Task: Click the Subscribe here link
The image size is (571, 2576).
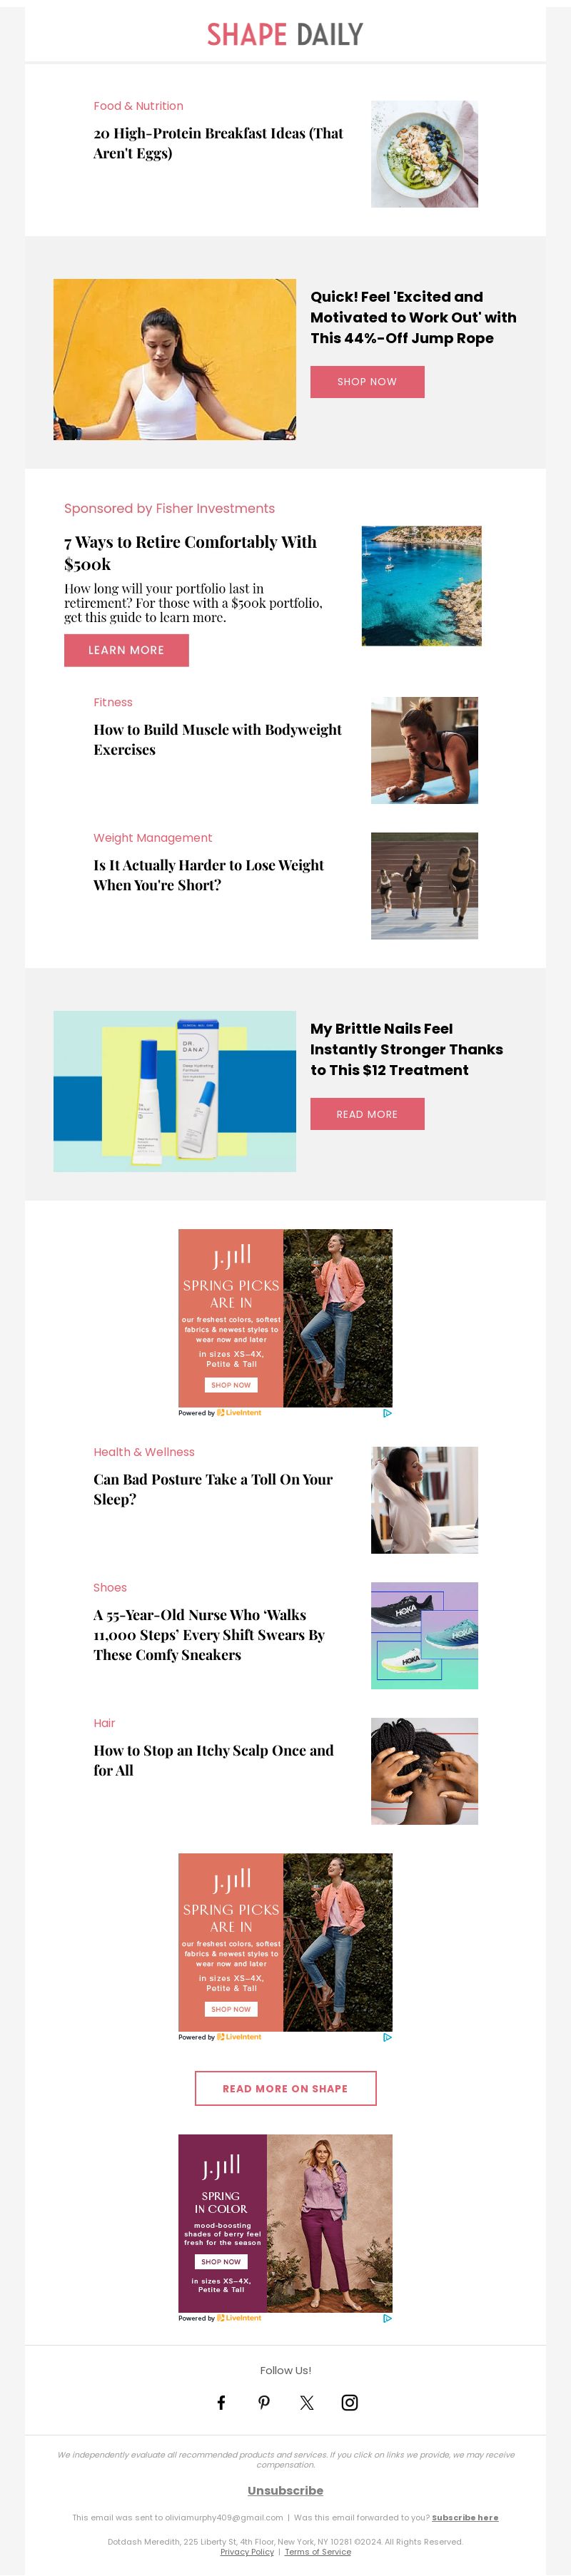Action: click(465, 2517)
